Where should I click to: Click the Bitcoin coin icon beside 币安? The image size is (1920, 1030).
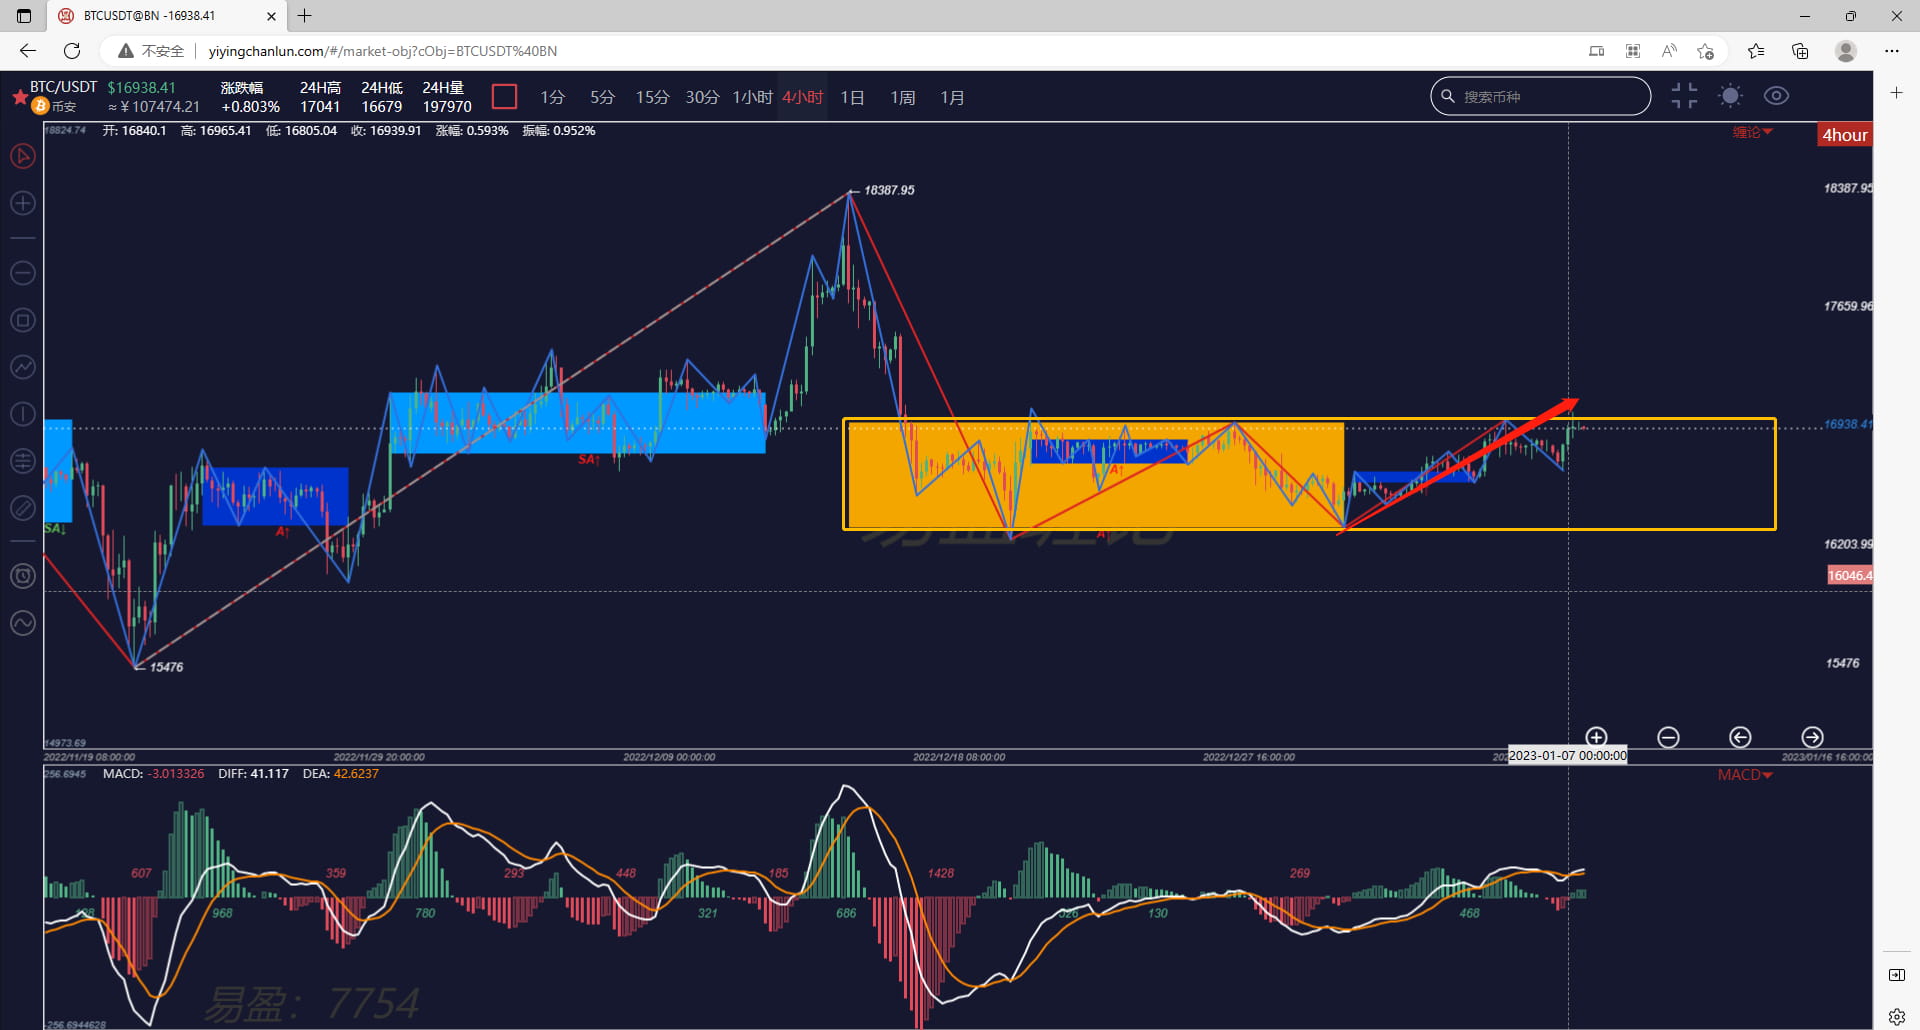(x=41, y=106)
